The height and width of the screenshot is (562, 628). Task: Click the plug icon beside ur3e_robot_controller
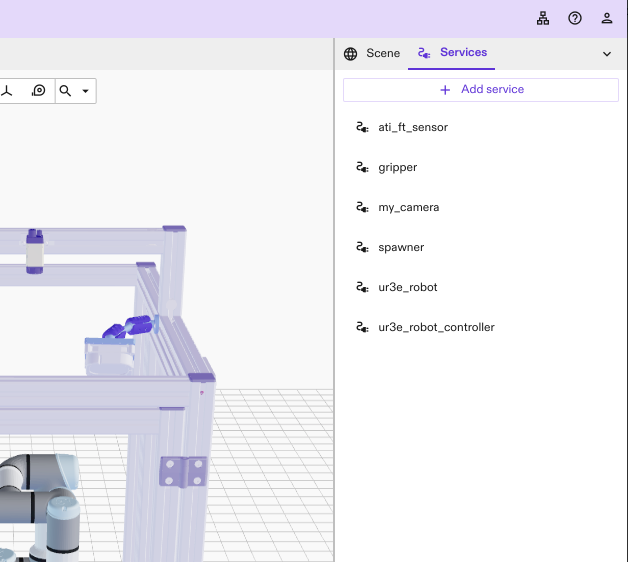click(362, 327)
